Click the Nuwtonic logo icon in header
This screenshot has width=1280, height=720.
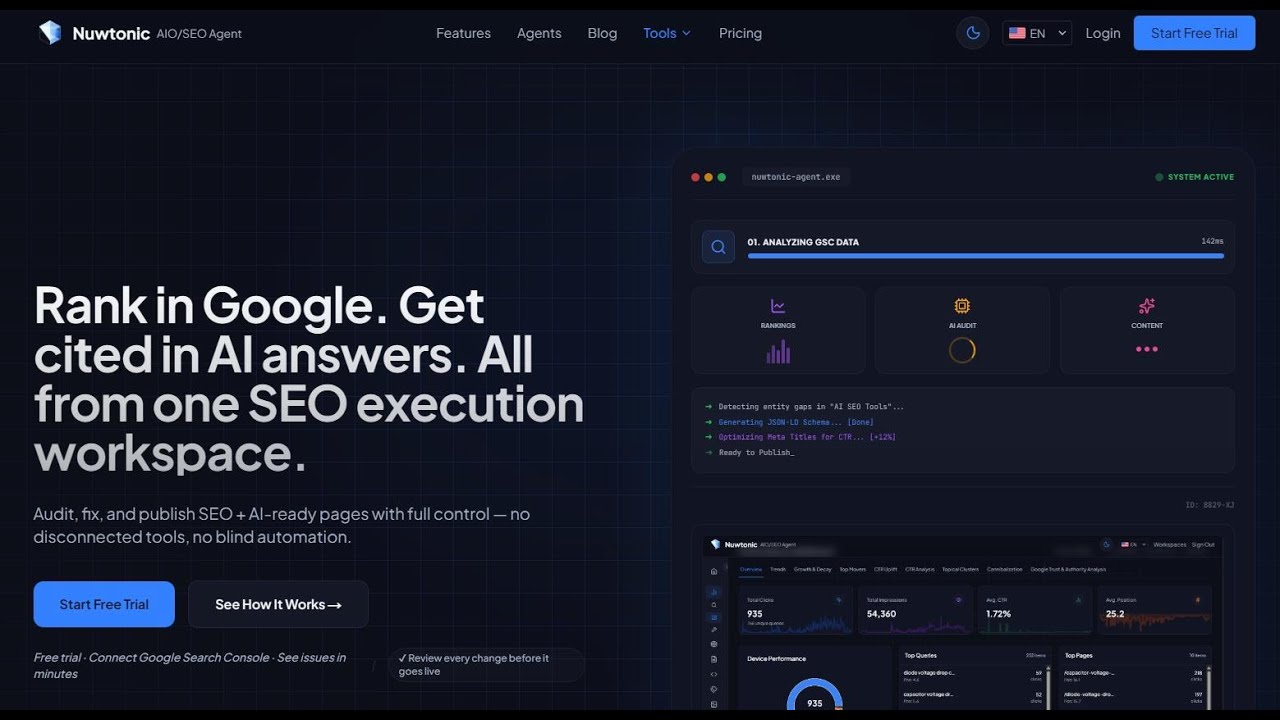pyautogui.click(x=50, y=33)
